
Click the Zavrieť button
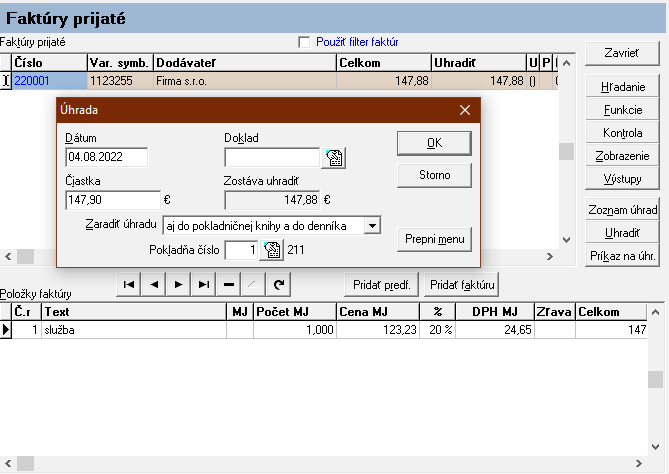[x=622, y=53]
